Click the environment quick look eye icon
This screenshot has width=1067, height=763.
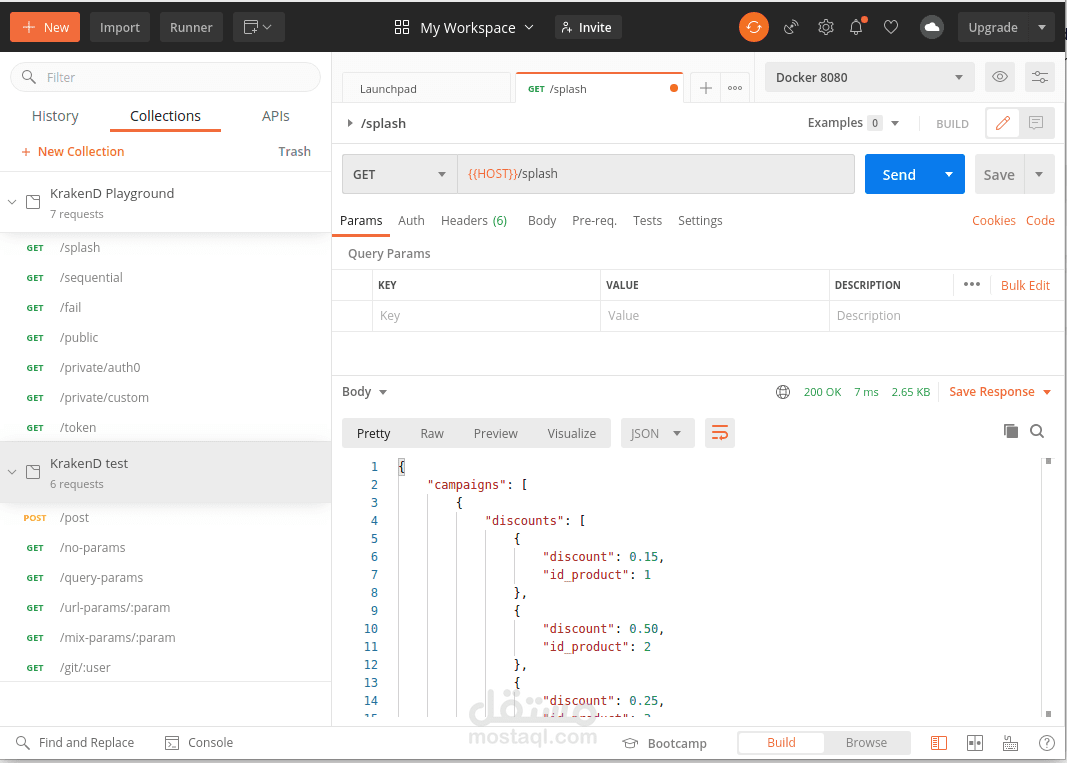click(1000, 77)
